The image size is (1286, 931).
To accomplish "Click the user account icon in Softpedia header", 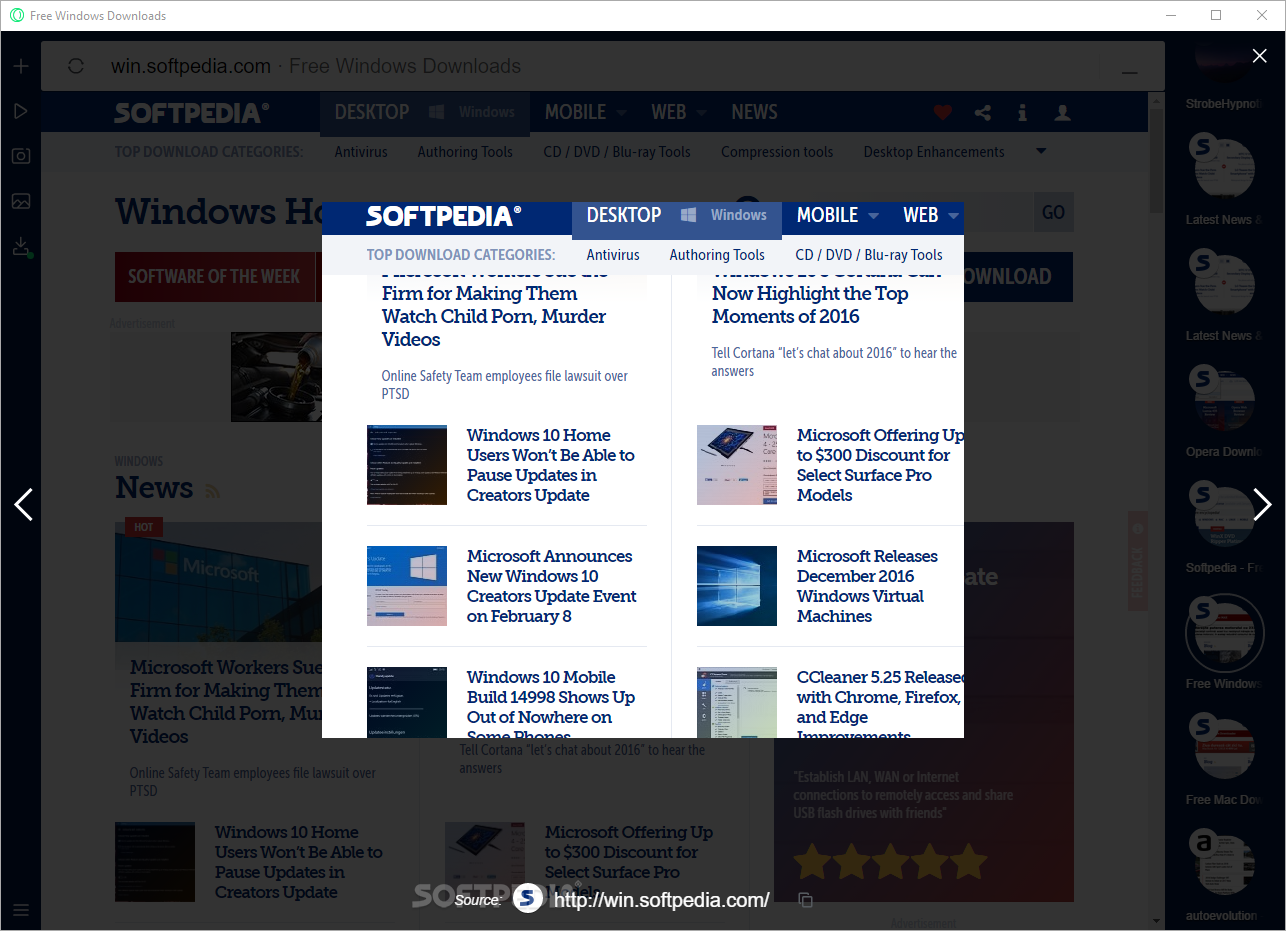I will click(1062, 113).
